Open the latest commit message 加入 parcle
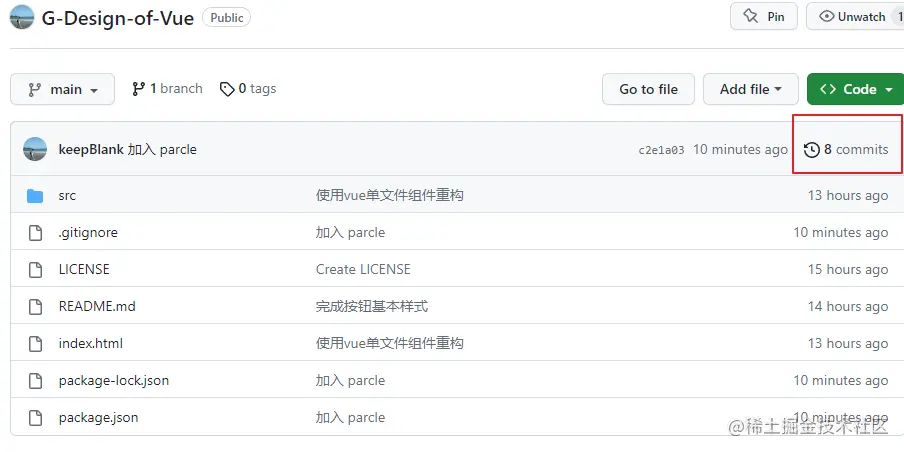The image size is (904, 452). coord(162,149)
